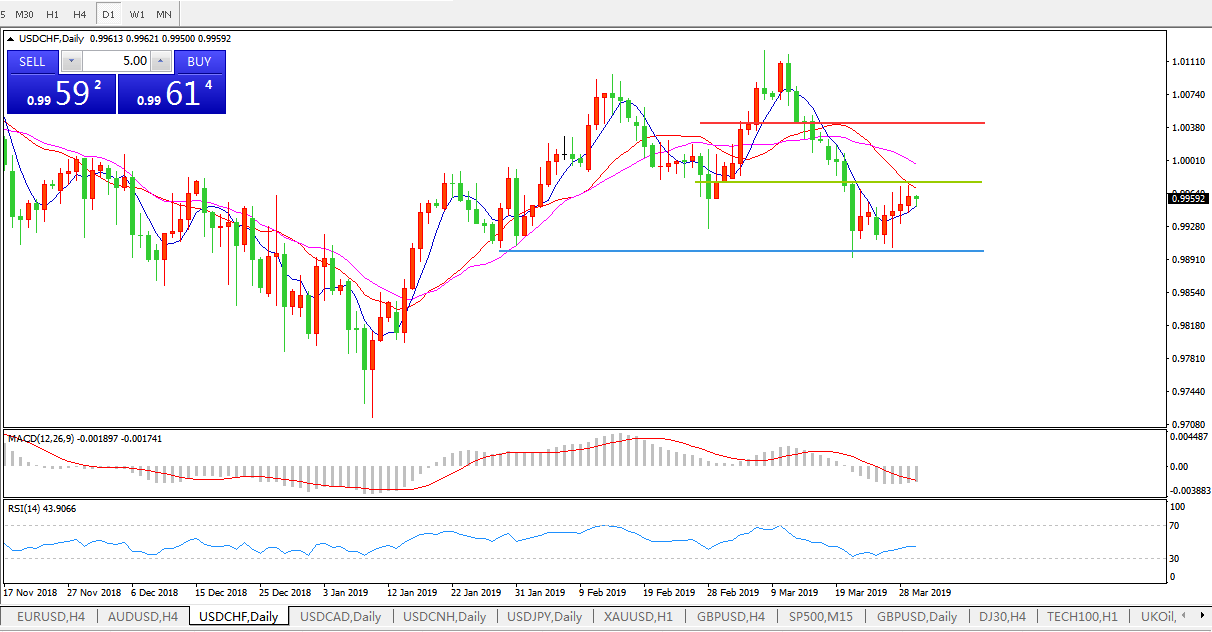Screen dimensions: 1212x632
Task: Collapse the one-click trading panel triangle
Action: click(x=11, y=39)
